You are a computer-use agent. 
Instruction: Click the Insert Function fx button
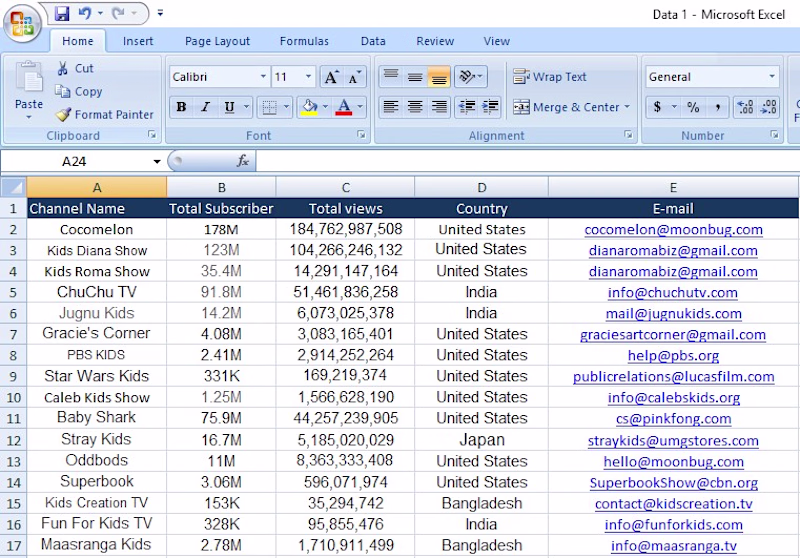(242, 161)
